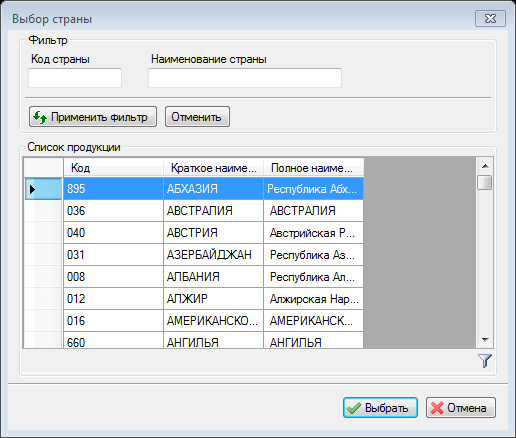Select the АЗЕРБАЙДЖАН row

(213, 255)
